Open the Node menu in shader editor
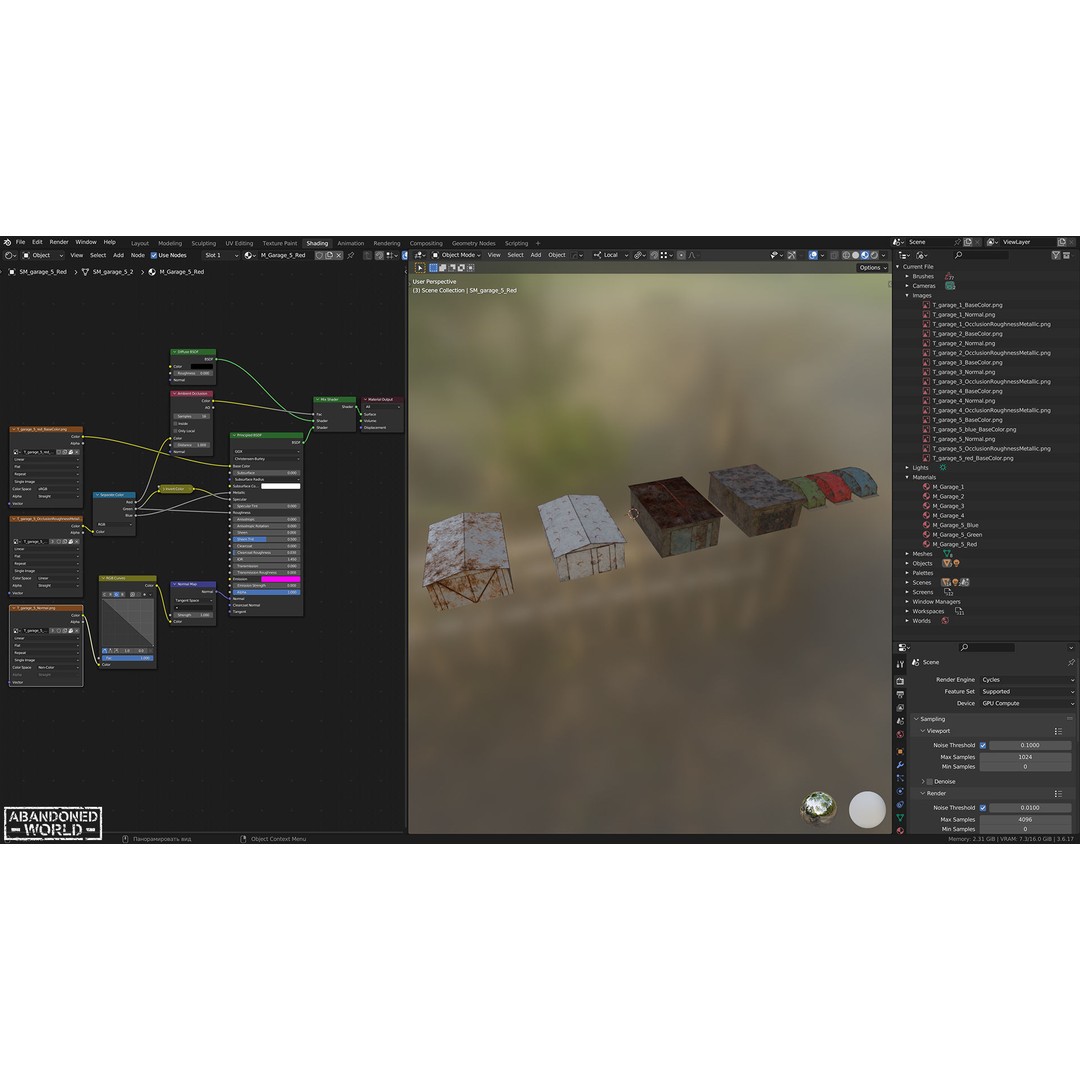Screen dimensions: 1080x1080 pyautogui.click(x=138, y=256)
